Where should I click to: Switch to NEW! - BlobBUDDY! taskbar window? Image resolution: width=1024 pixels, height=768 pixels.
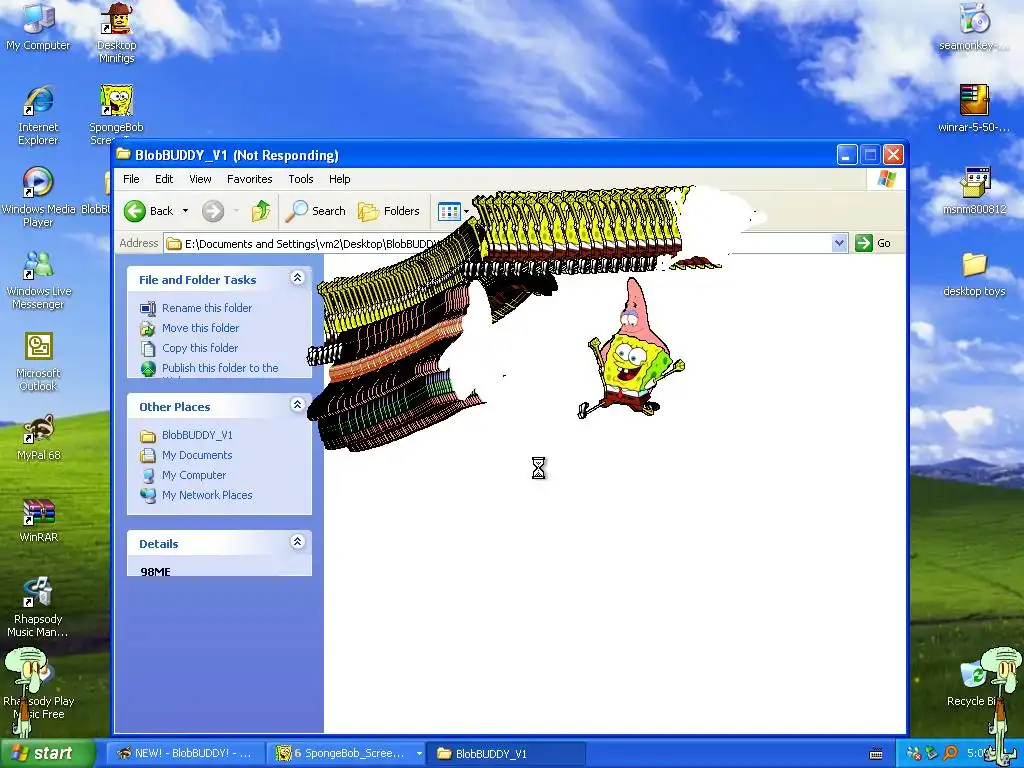click(185, 753)
